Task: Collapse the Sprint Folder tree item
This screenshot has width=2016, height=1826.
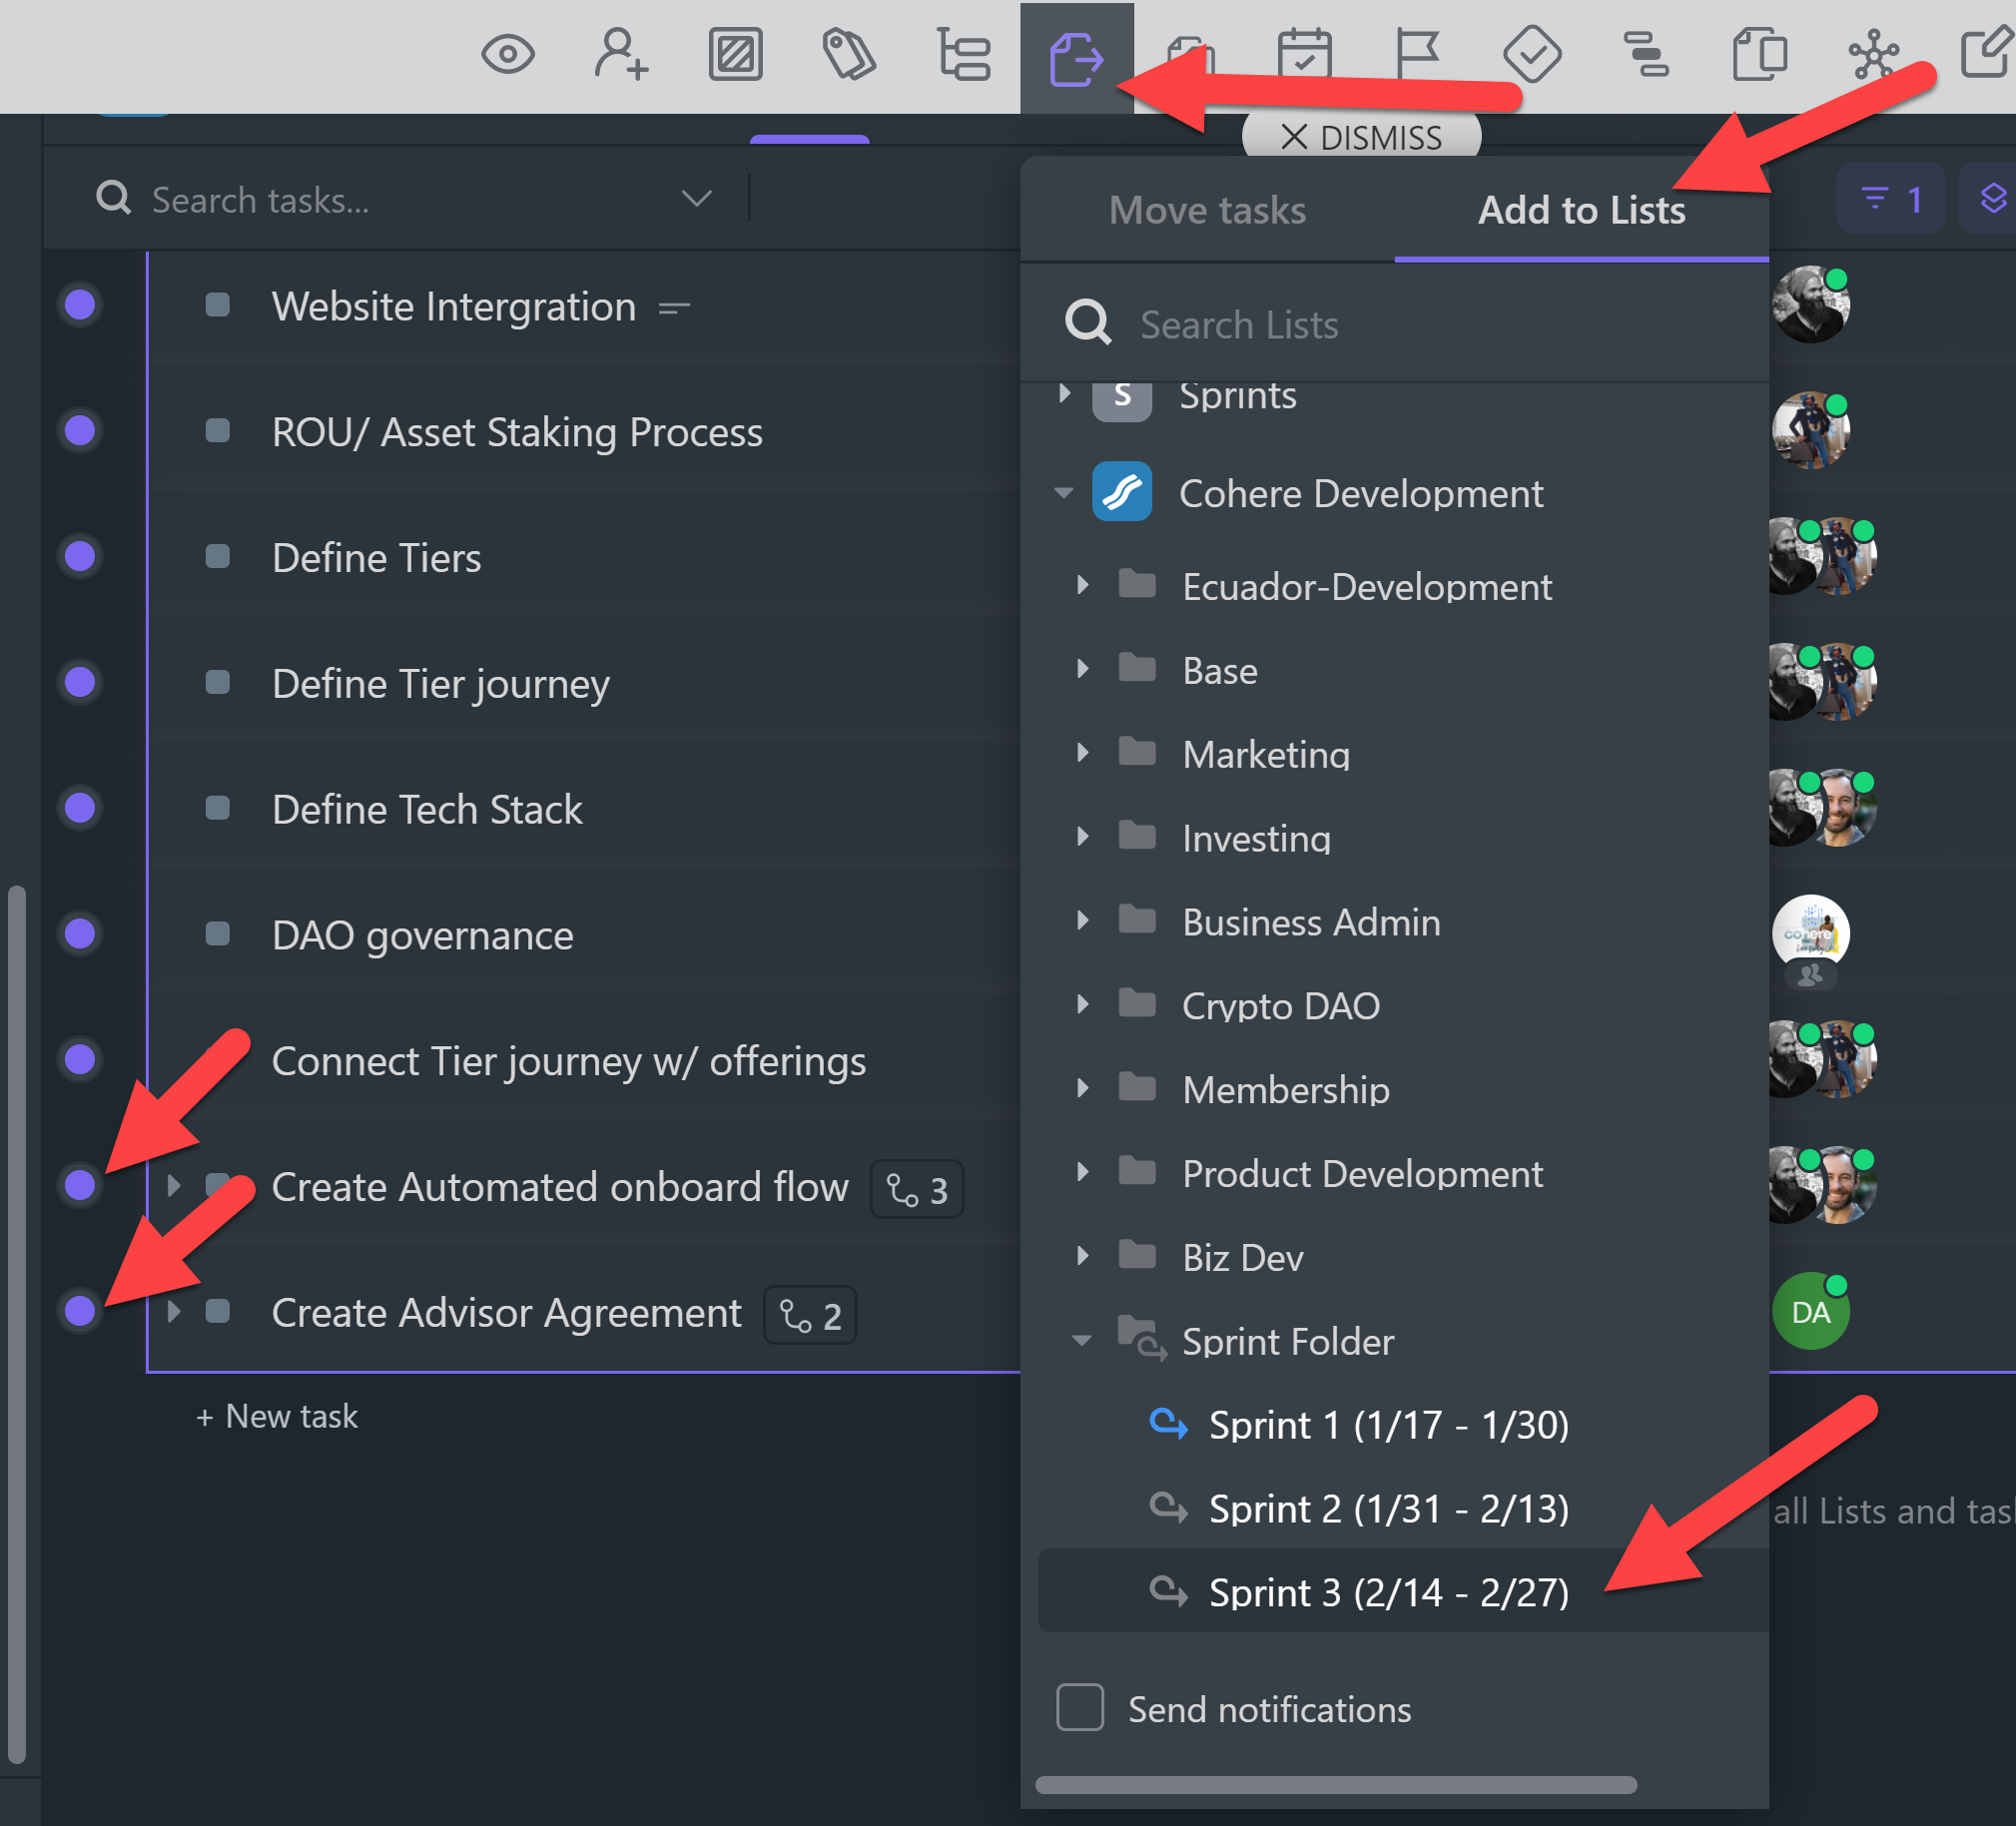Action: [x=1082, y=1341]
